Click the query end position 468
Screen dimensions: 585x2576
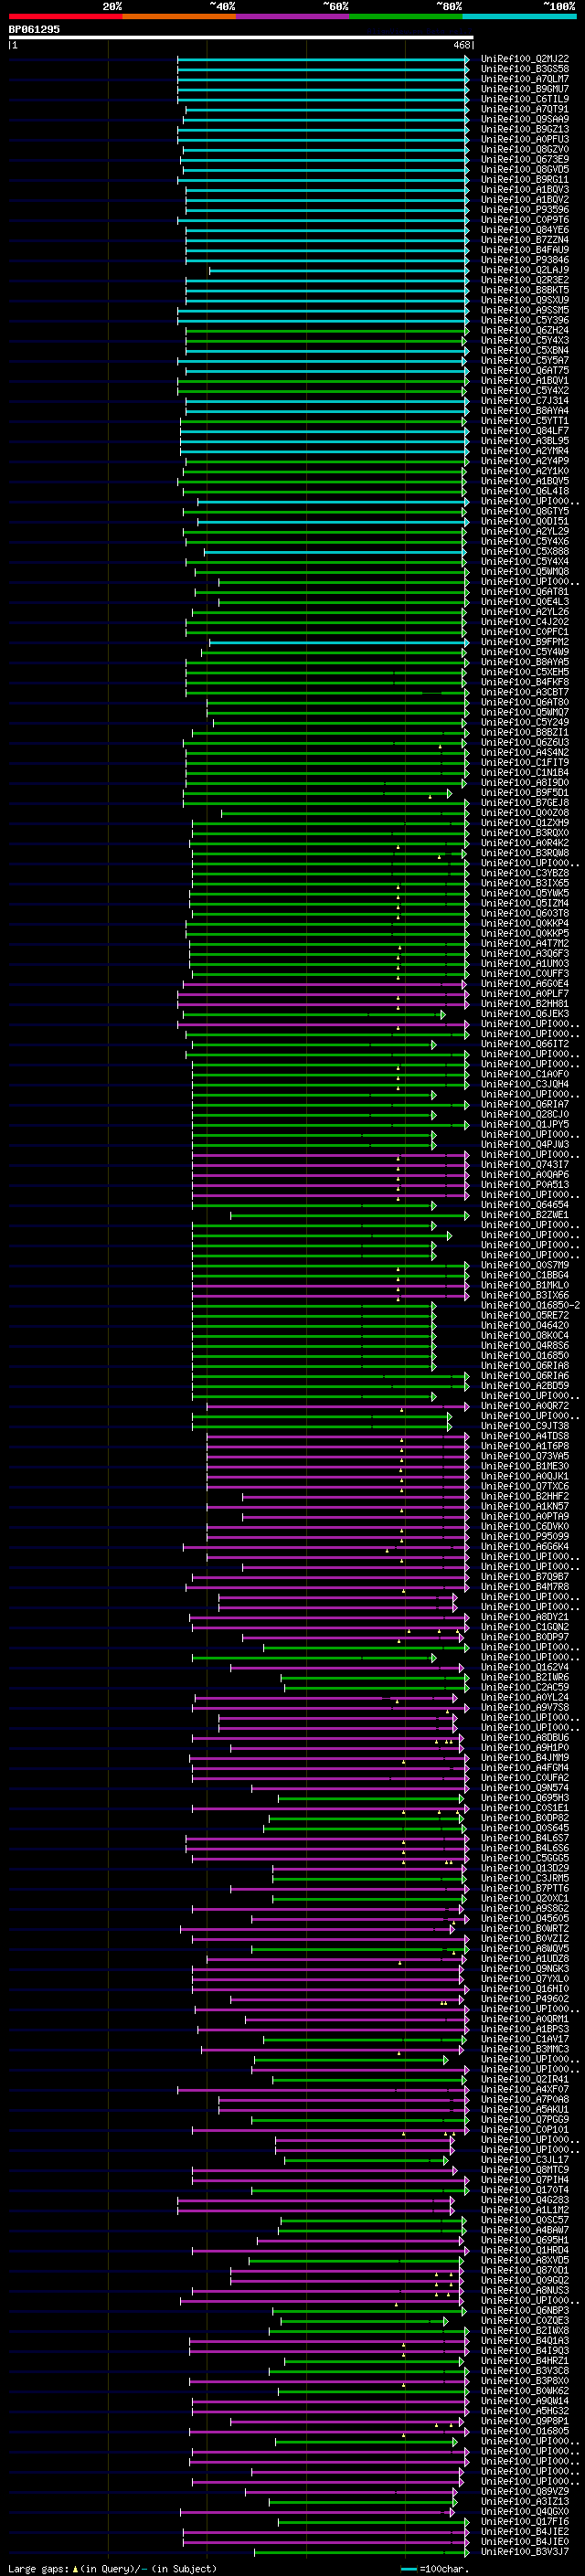(x=461, y=45)
